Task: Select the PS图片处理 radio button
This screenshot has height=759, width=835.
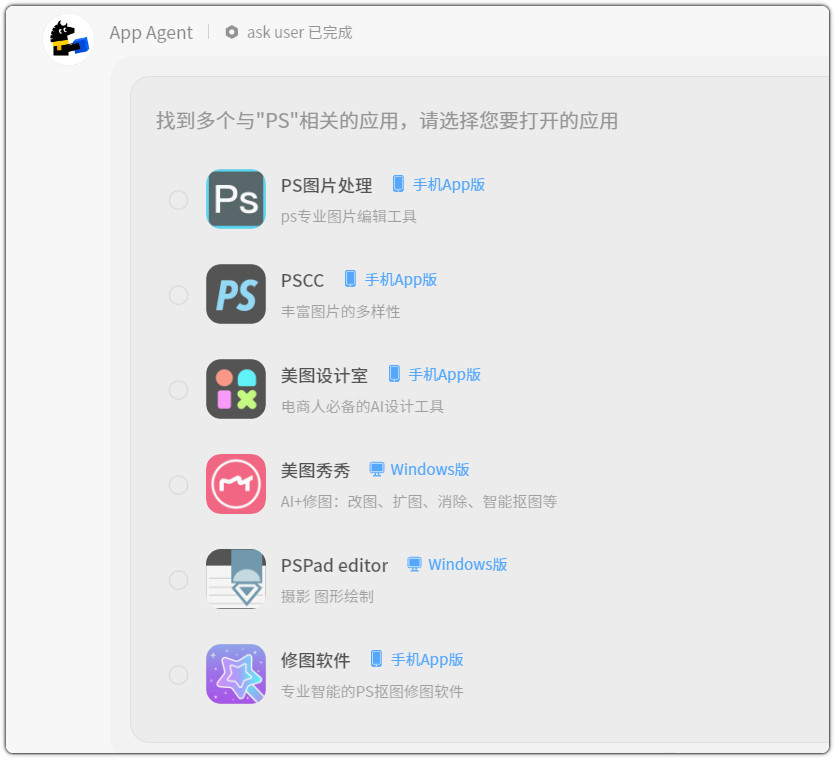Action: click(x=178, y=200)
